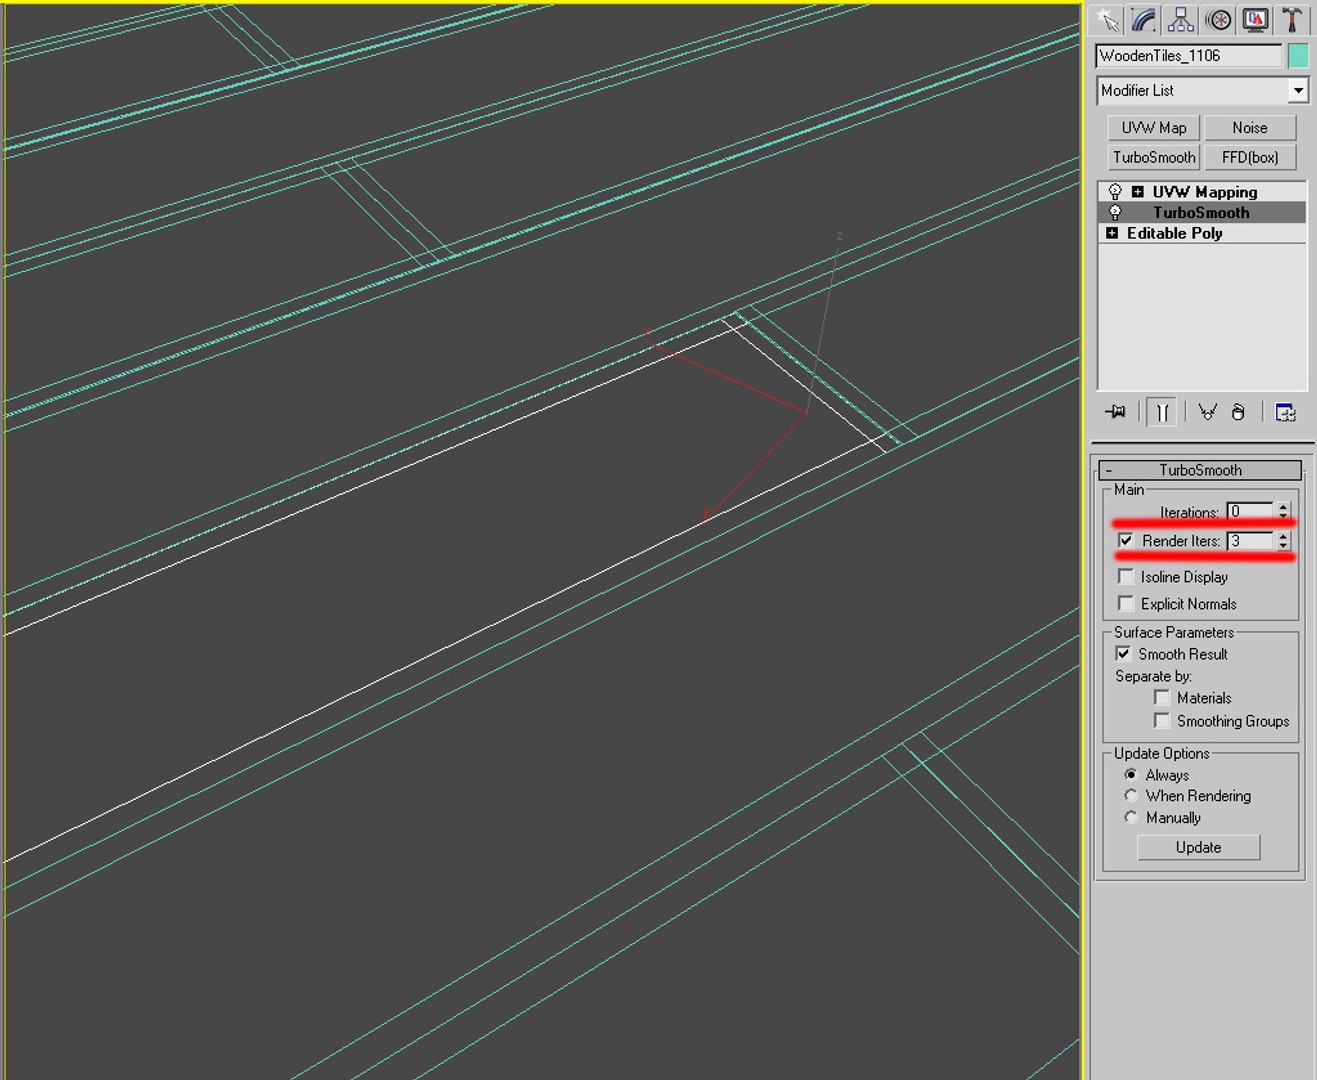1317x1080 pixels.
Task: Click the object color swatch
Action: click(1298, 56)
